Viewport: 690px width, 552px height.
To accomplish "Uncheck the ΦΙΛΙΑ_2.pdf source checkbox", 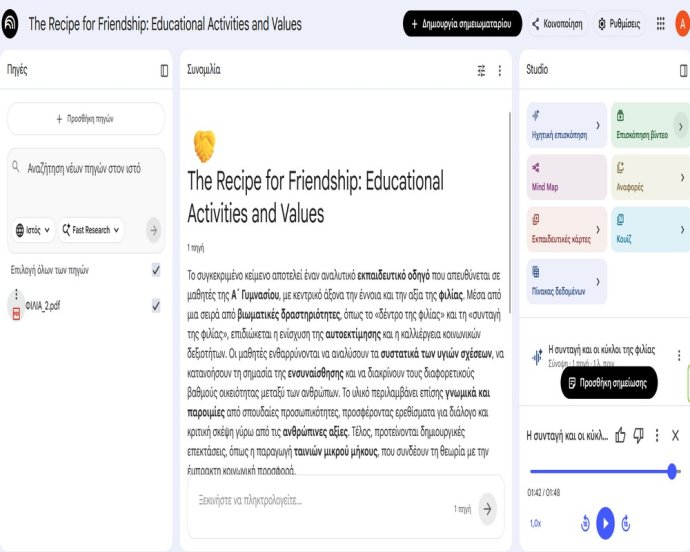I will click(x=156, y=306).
